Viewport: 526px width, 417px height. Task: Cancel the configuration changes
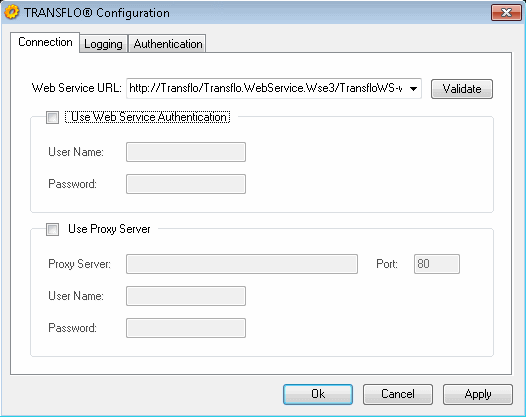tap(398, 394)
